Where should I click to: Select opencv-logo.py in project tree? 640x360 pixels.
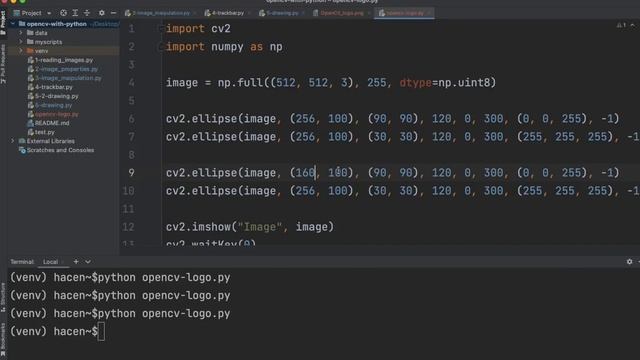point(56,114)
